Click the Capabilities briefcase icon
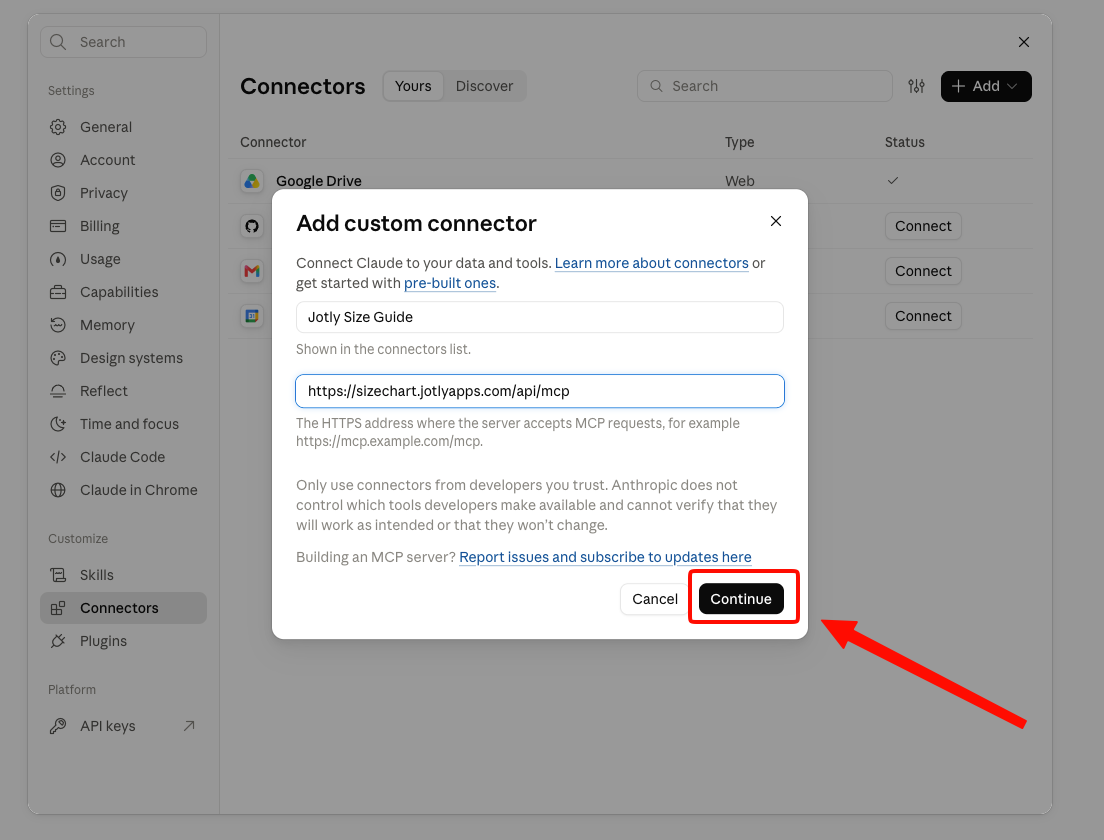This screenshot has height=840, width=1104. click(x=58, y=292)
